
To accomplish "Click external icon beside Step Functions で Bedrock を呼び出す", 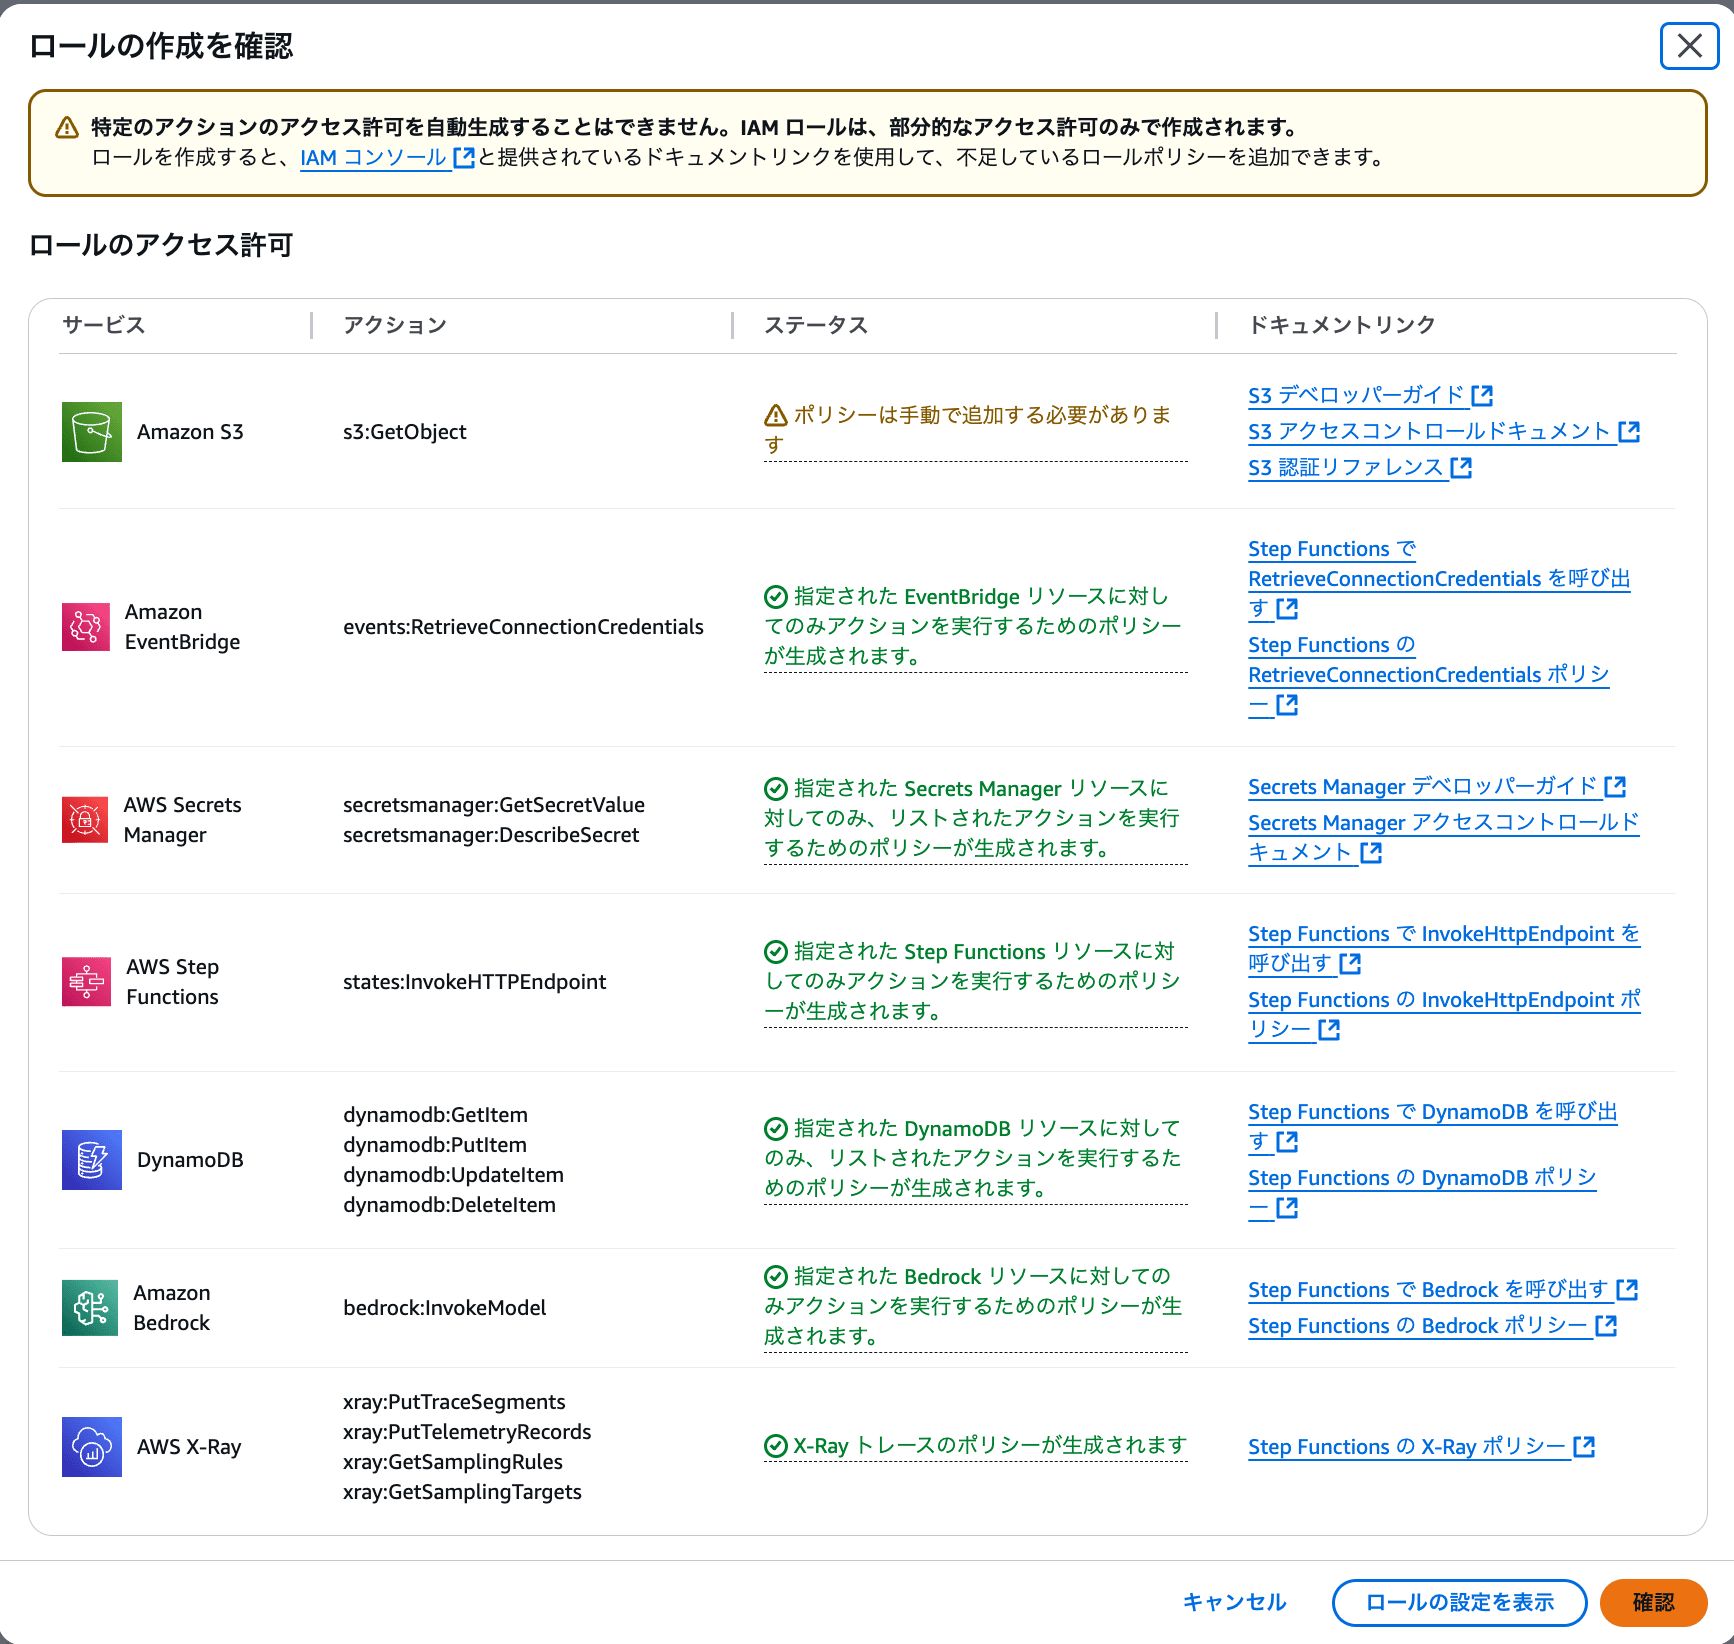I will point(1628,1290).
